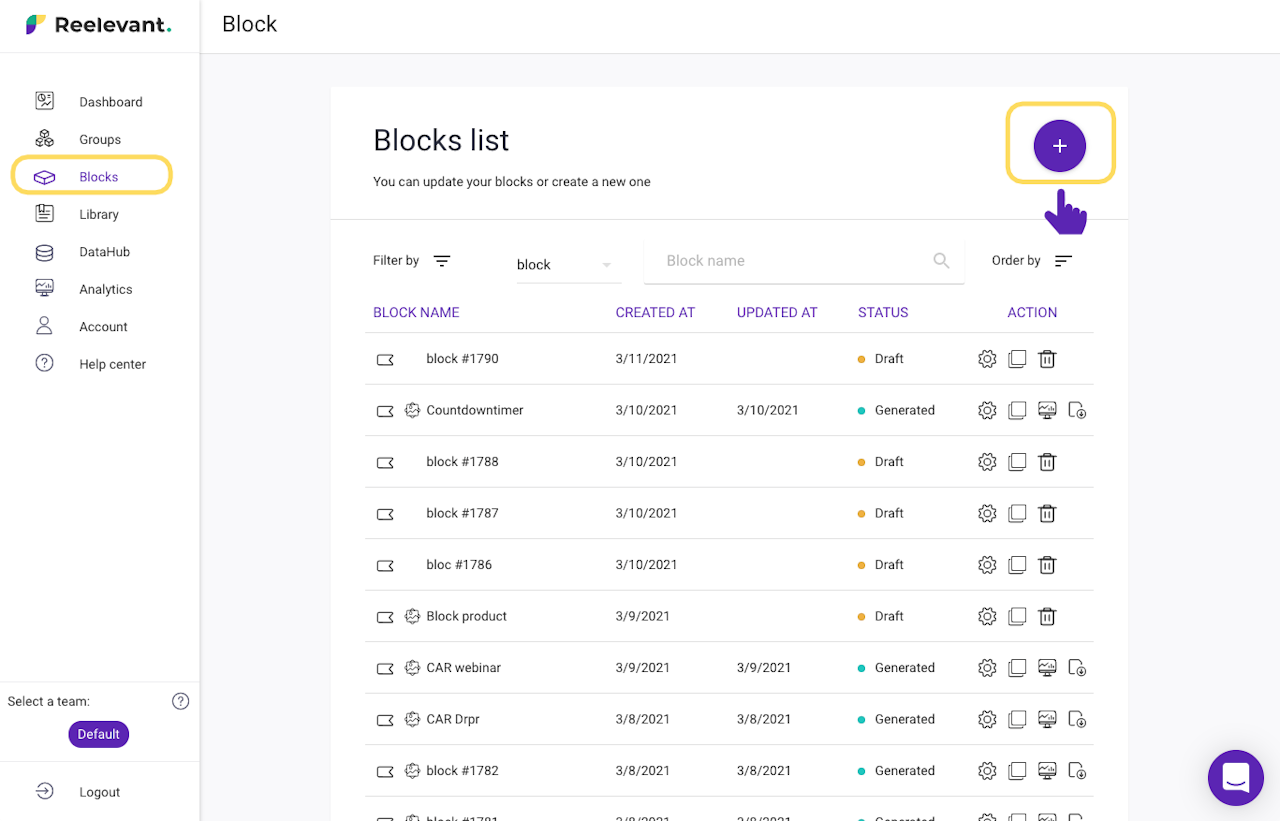Screen dimensions: 1280x821
Task: Open settings for block #1790
Action: tap(987, 359)
